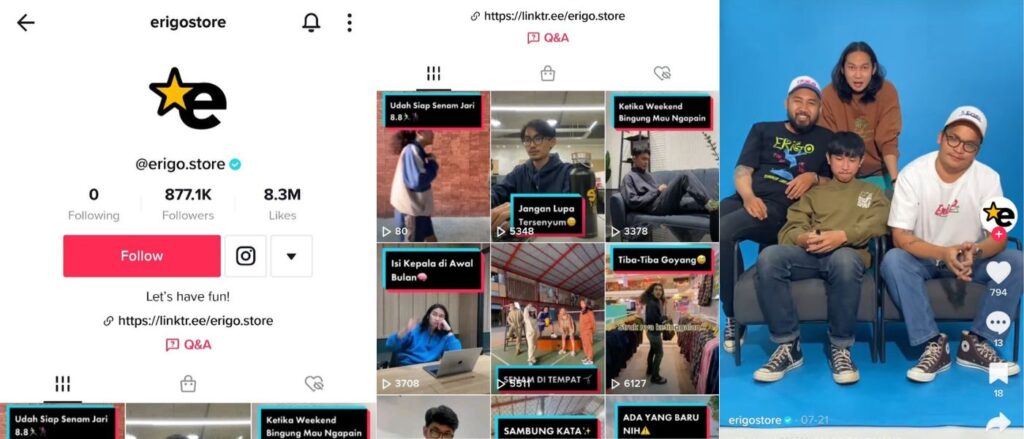Screen dimensions: 1024x439
Task: Open Q&A in the middle panel
Action: point(548,38)
